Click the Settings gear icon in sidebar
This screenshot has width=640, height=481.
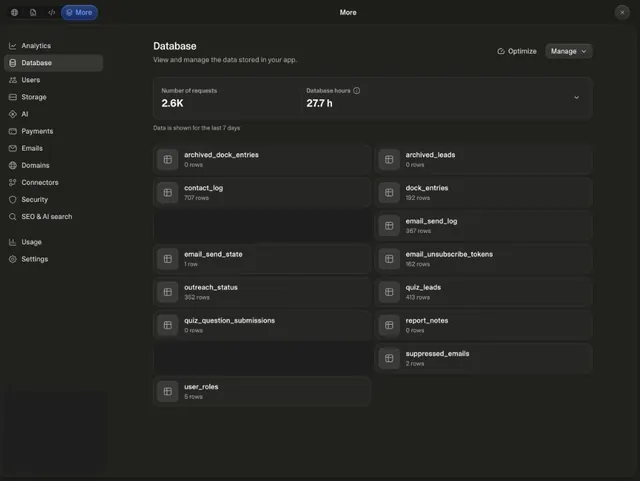tap(13, 259)
